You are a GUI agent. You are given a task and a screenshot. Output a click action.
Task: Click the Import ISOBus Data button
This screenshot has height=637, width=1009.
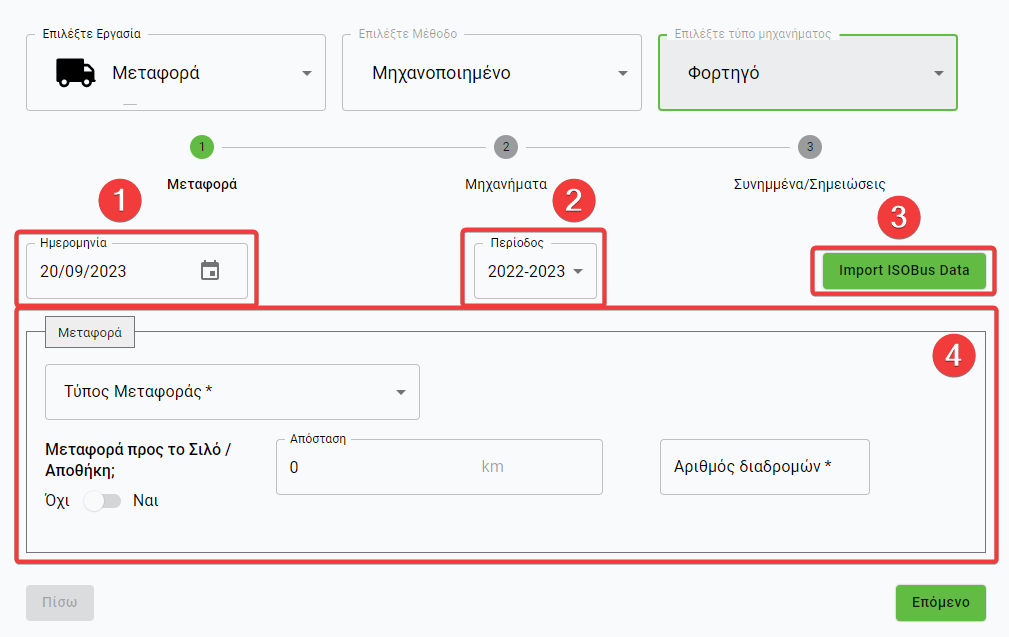pyautogui.click(x=903, y=270)
